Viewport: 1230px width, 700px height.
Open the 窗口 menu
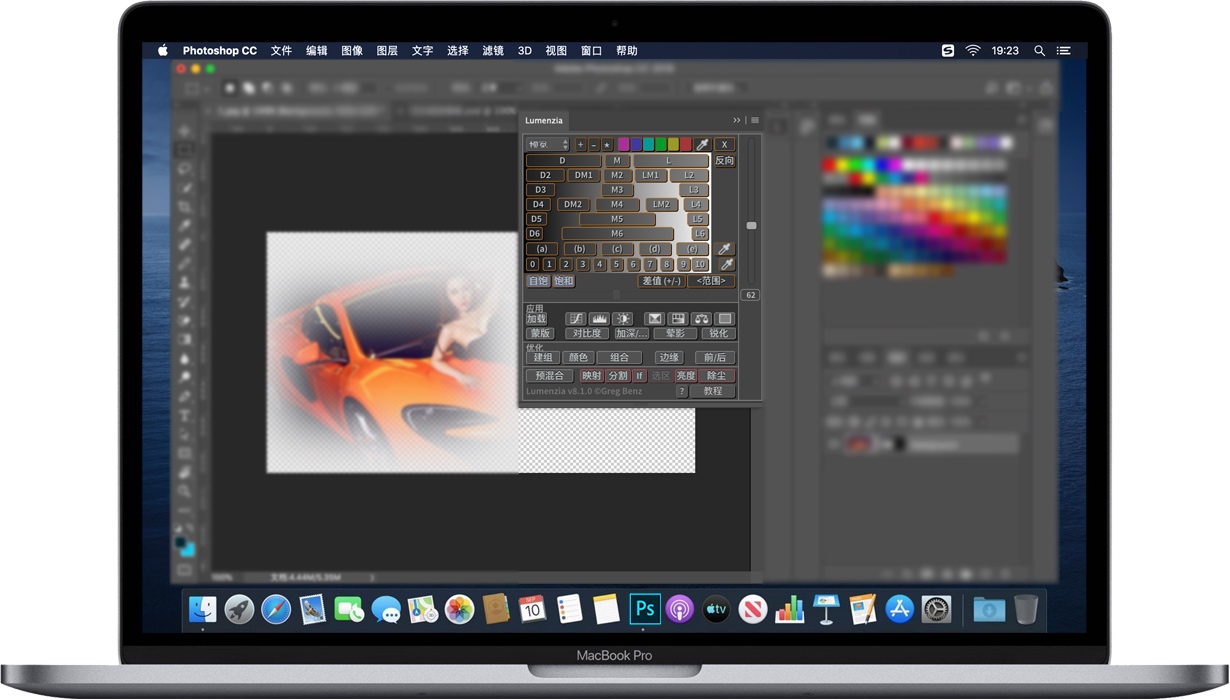pos(590,50)
